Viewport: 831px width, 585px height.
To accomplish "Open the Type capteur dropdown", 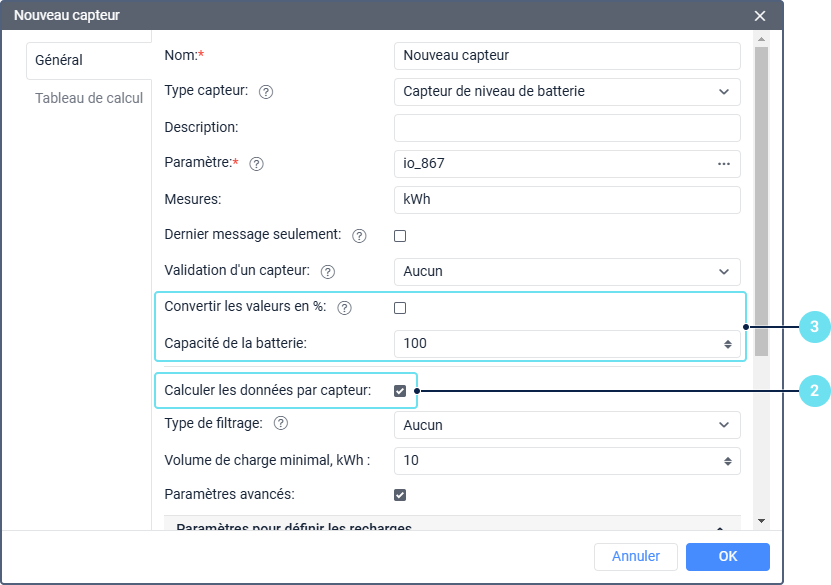I will click(567, 92).
